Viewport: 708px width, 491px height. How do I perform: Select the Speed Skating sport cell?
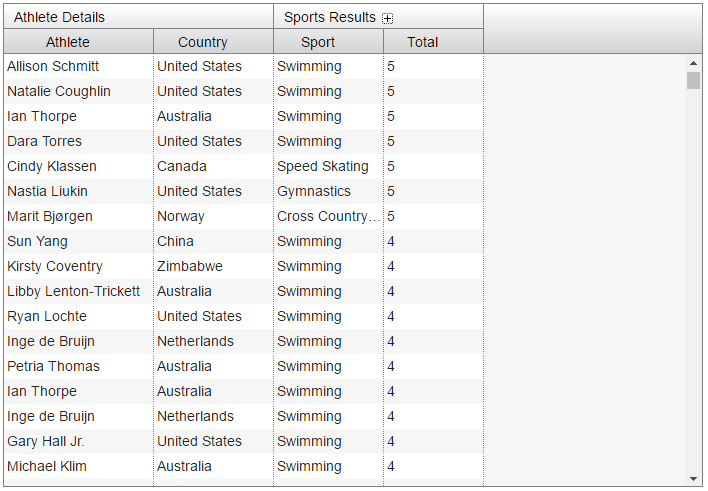coord(329,166)
